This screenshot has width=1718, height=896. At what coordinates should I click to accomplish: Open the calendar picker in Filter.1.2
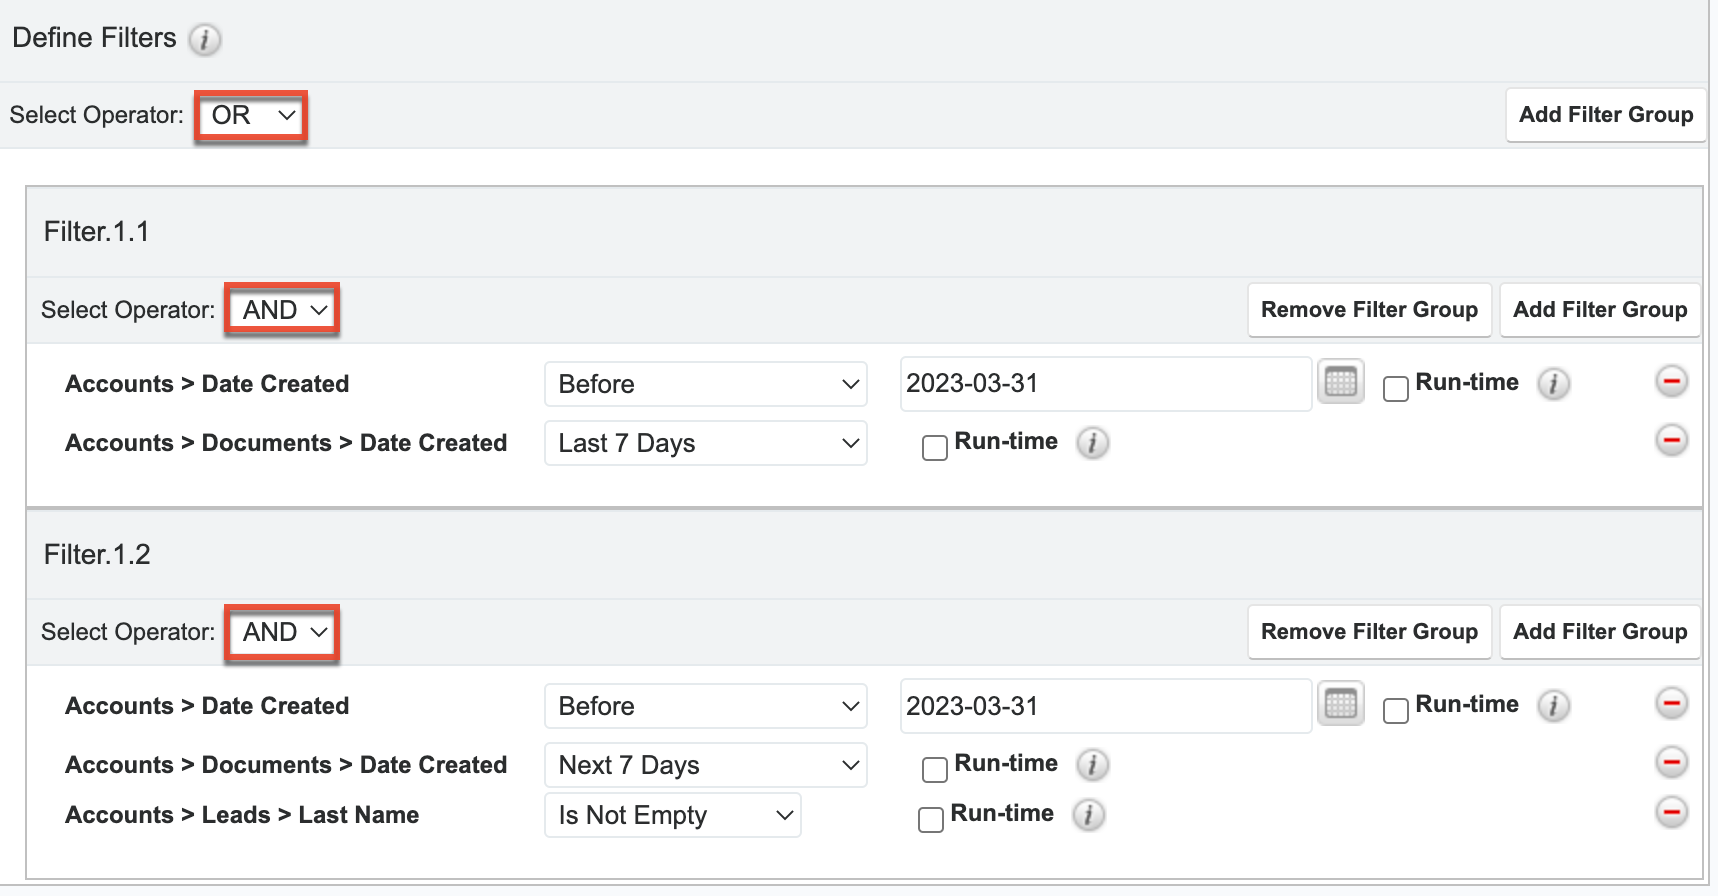(1340, 704)
